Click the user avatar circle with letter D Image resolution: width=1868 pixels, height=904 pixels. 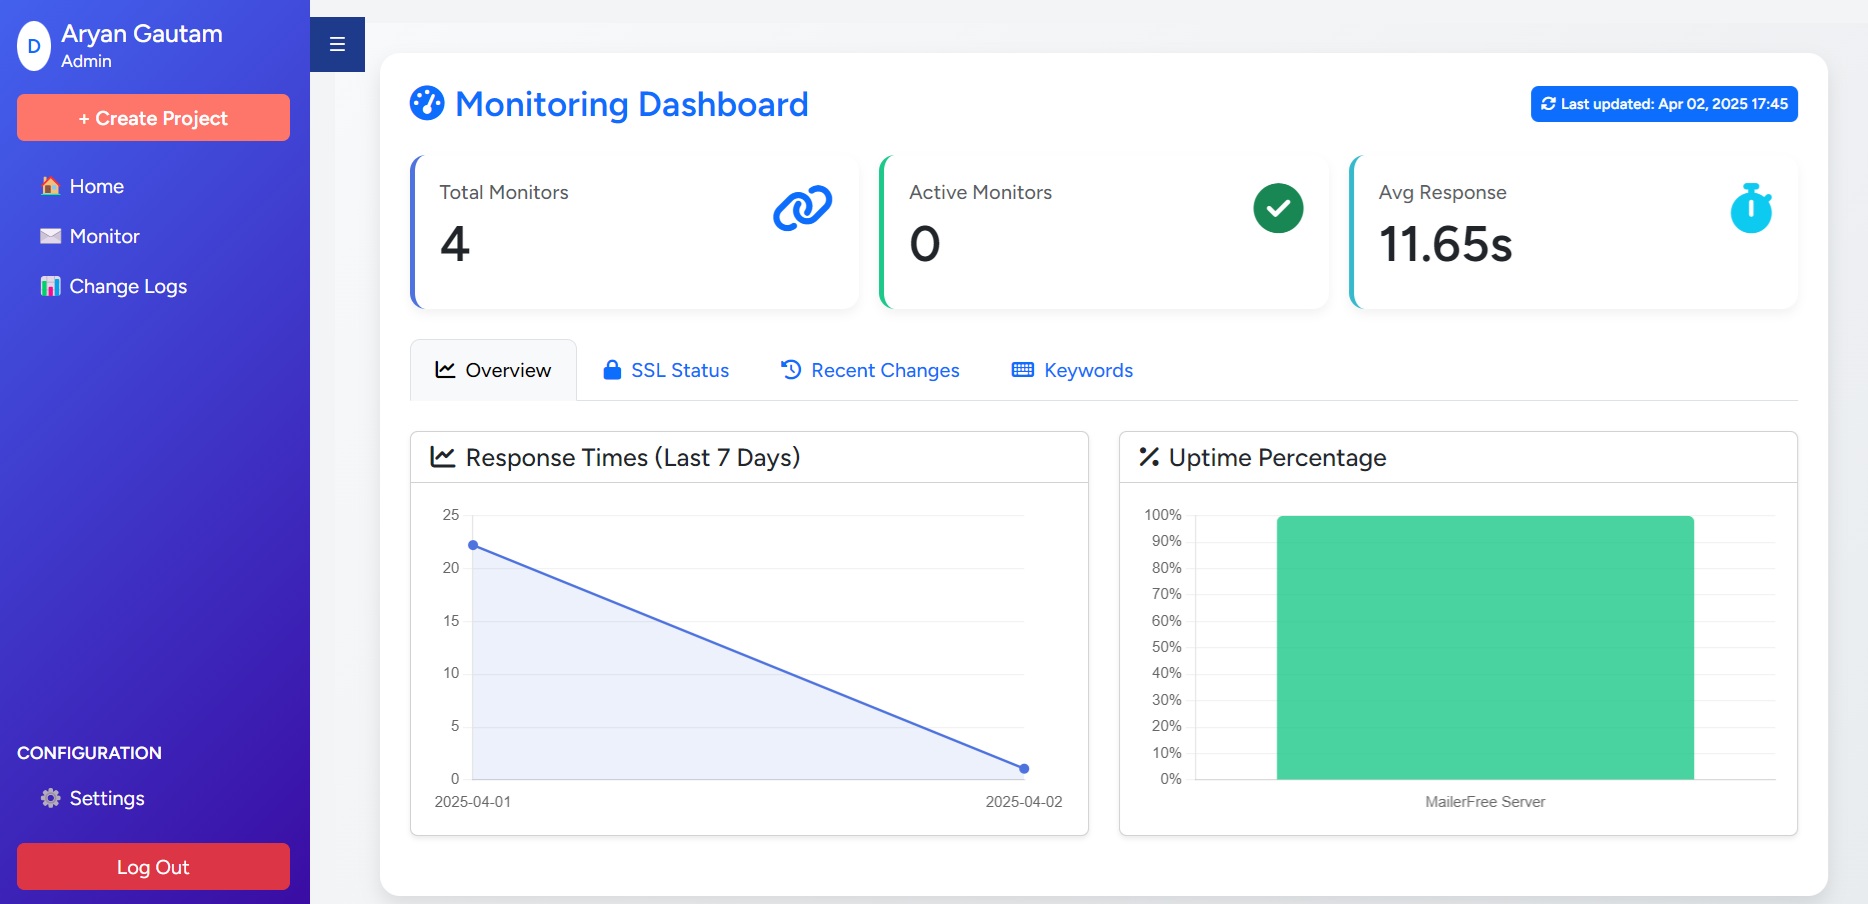pyautogui.click(x=34, y=46)
